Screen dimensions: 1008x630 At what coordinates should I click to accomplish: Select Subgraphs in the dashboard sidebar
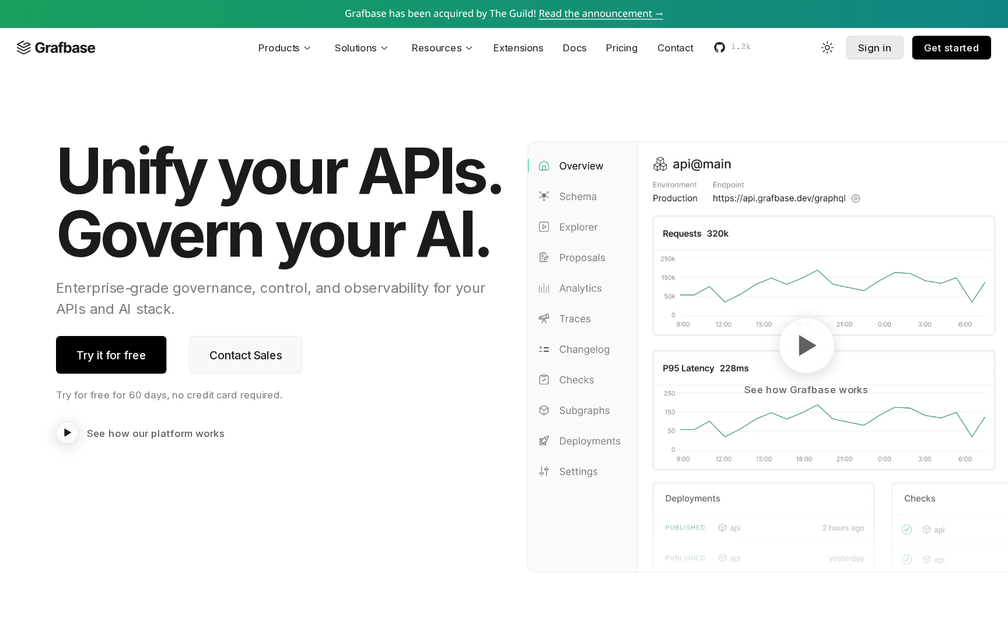click(x=584, y=410)
